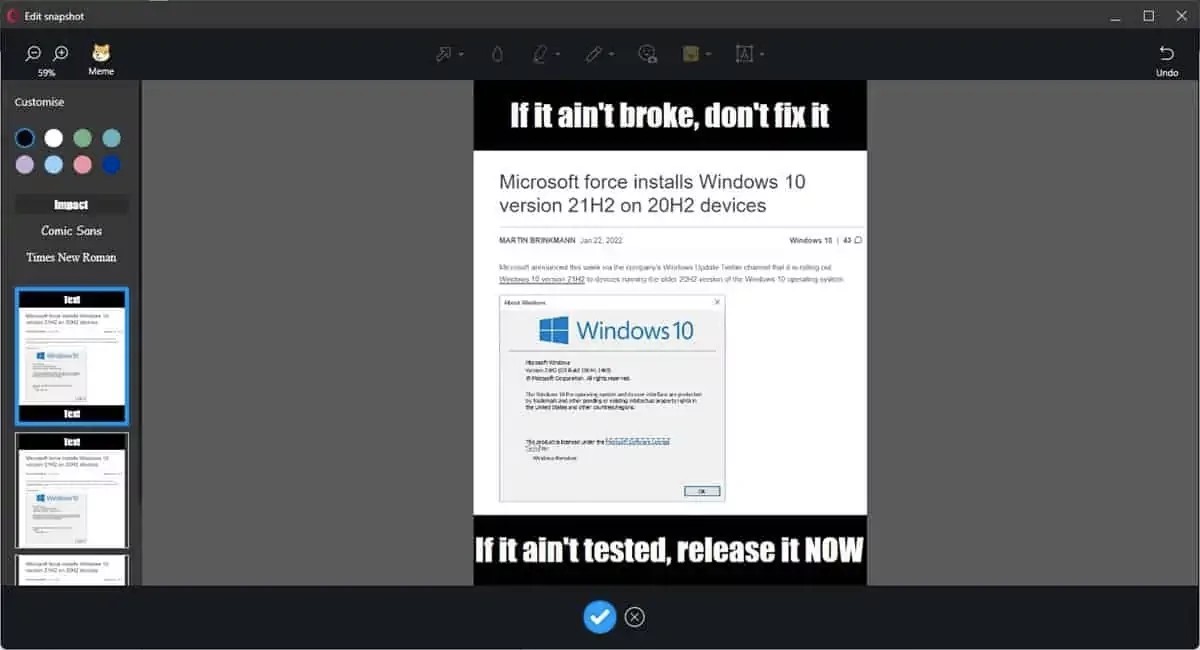Choose the Impact font option
1200x650 pixels.
[x=71, y=205]
